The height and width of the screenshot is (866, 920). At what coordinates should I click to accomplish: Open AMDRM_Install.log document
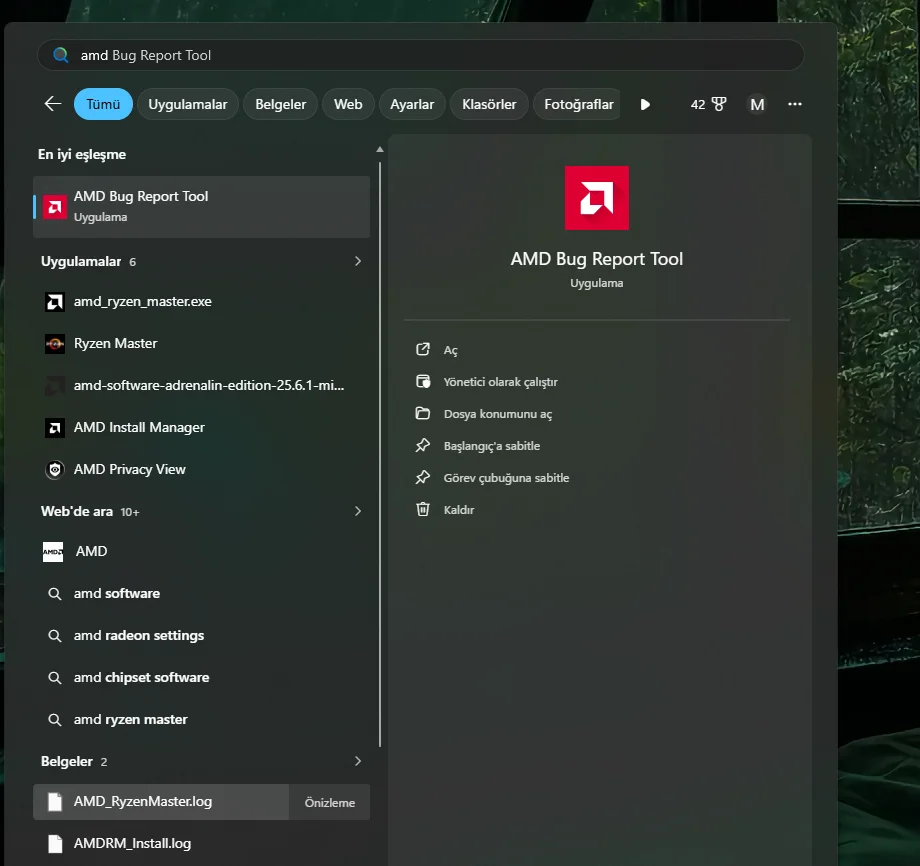(x=201, y=844)
